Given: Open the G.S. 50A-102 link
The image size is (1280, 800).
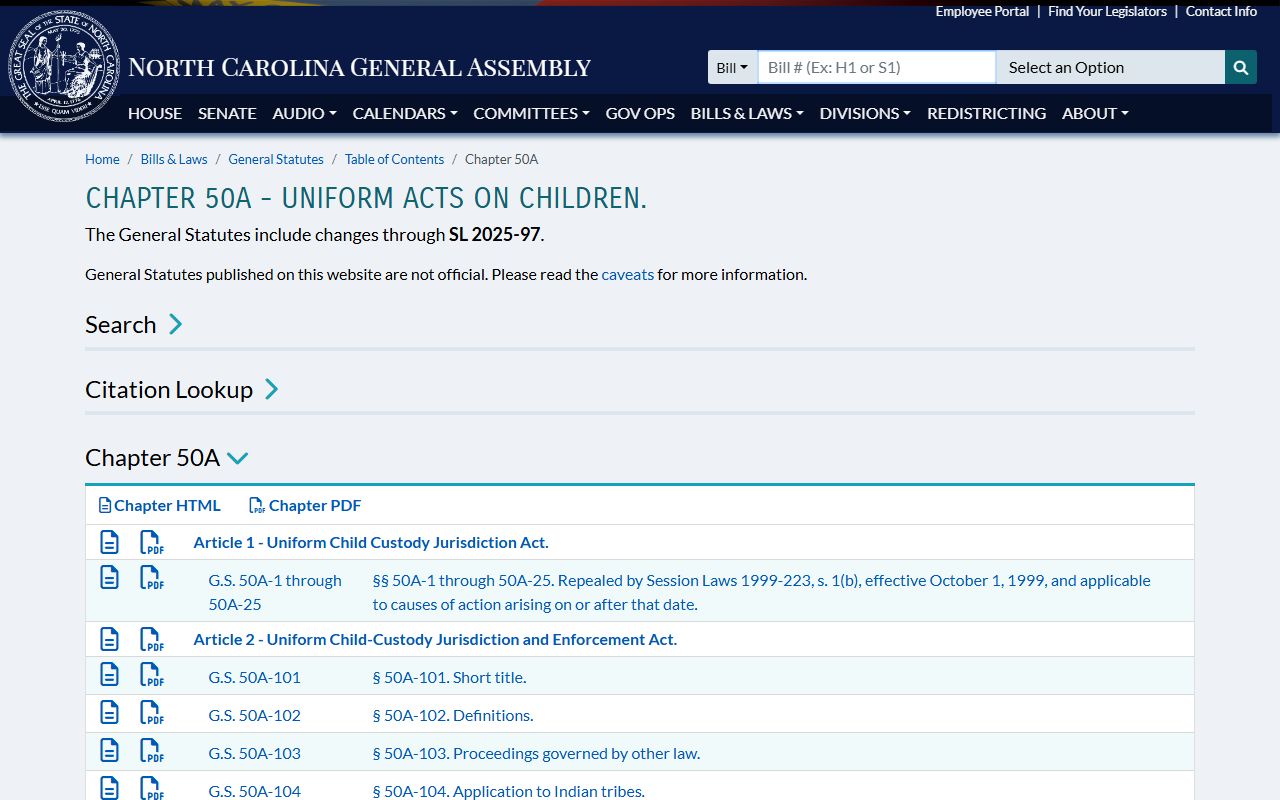Looking at the screenshot, I should pos(254,715).
